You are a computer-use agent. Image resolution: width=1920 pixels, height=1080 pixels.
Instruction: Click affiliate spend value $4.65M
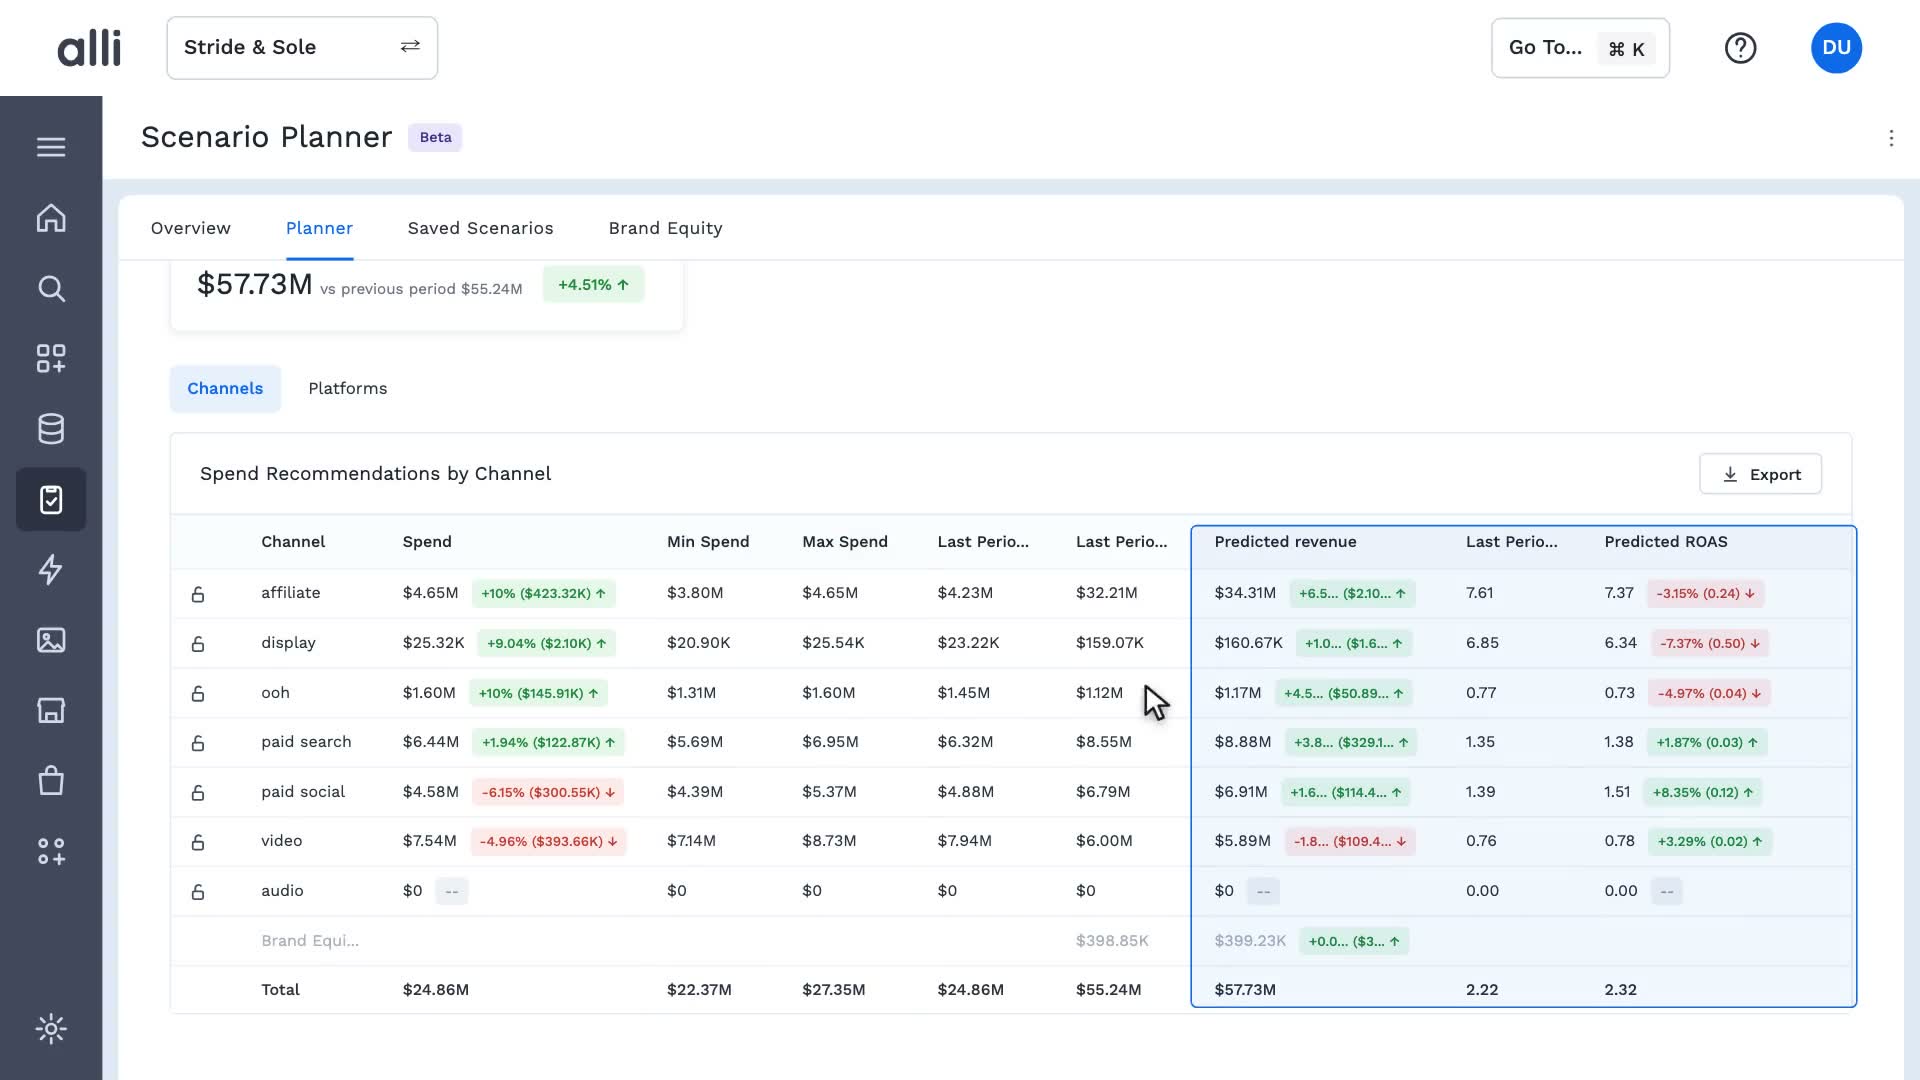click(x=430, y=593)
